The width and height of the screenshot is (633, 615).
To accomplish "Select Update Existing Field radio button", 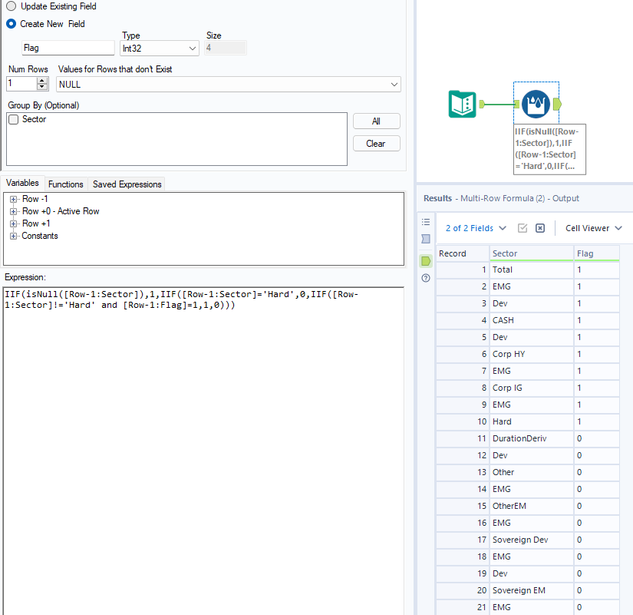I will pyautogui.click(x=11, y=6).
